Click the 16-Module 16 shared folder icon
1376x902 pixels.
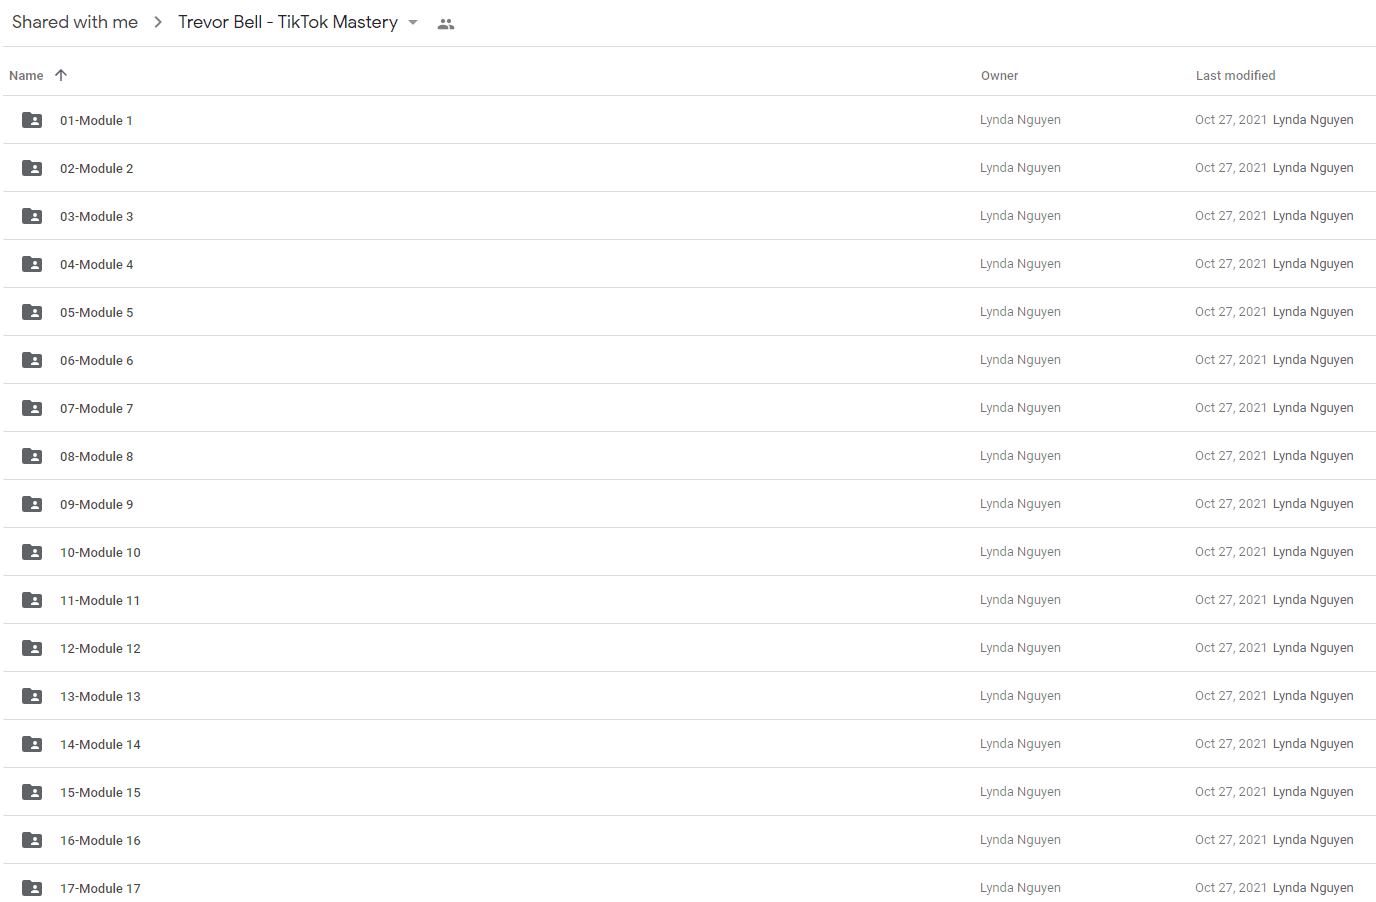click(32, 840)
